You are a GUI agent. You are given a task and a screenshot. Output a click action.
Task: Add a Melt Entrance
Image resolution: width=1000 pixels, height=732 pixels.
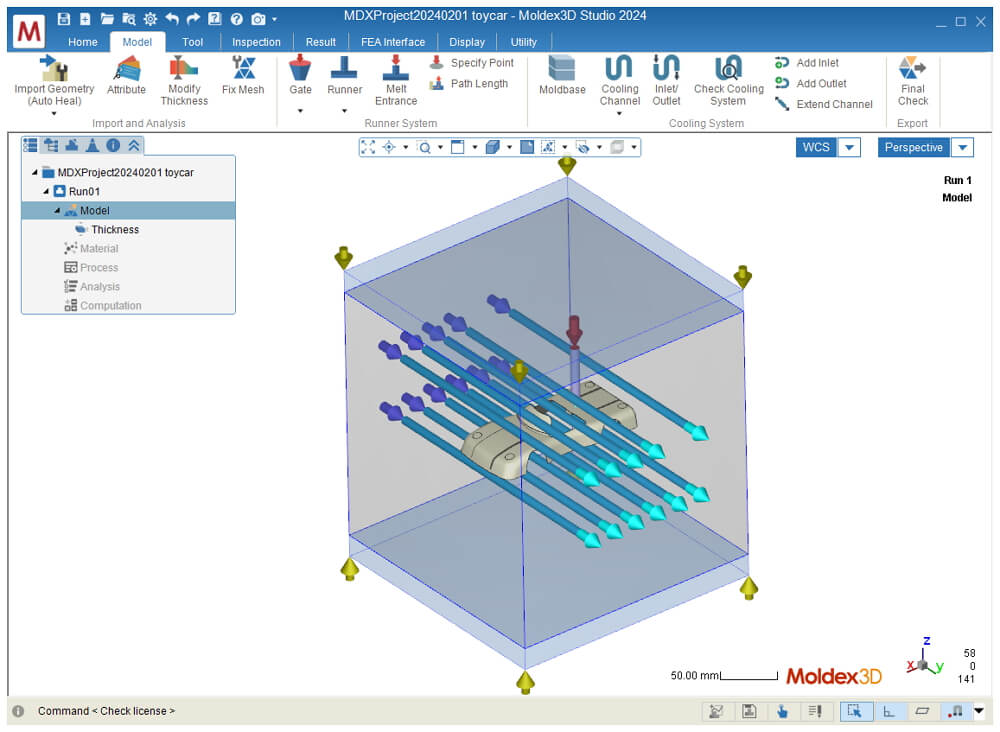pos(396,80)
